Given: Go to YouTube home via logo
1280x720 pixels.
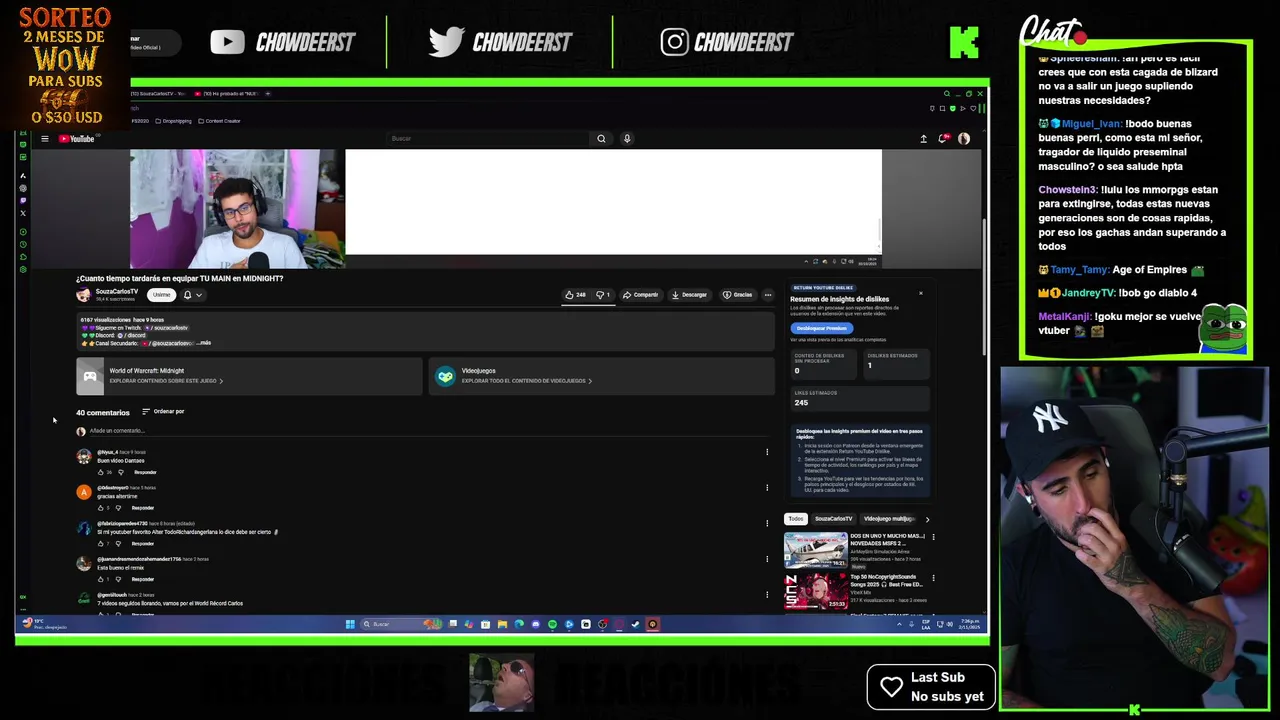Looking at the screenshot, I should (x=77, y=139).
